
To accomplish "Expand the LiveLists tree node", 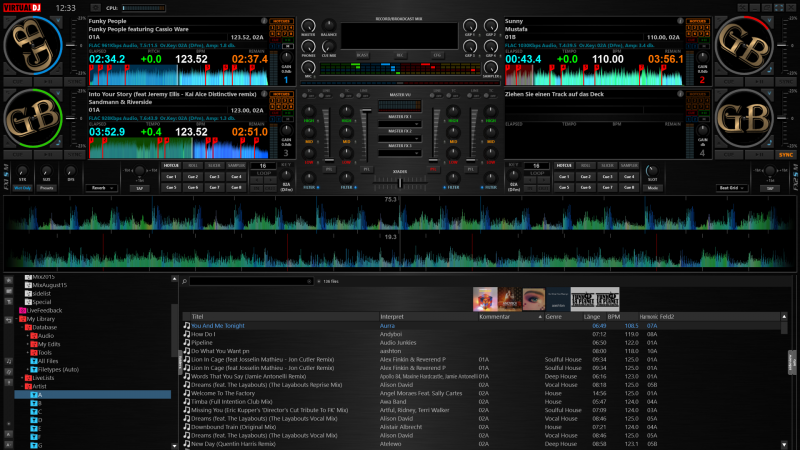I will click(22, 378).
